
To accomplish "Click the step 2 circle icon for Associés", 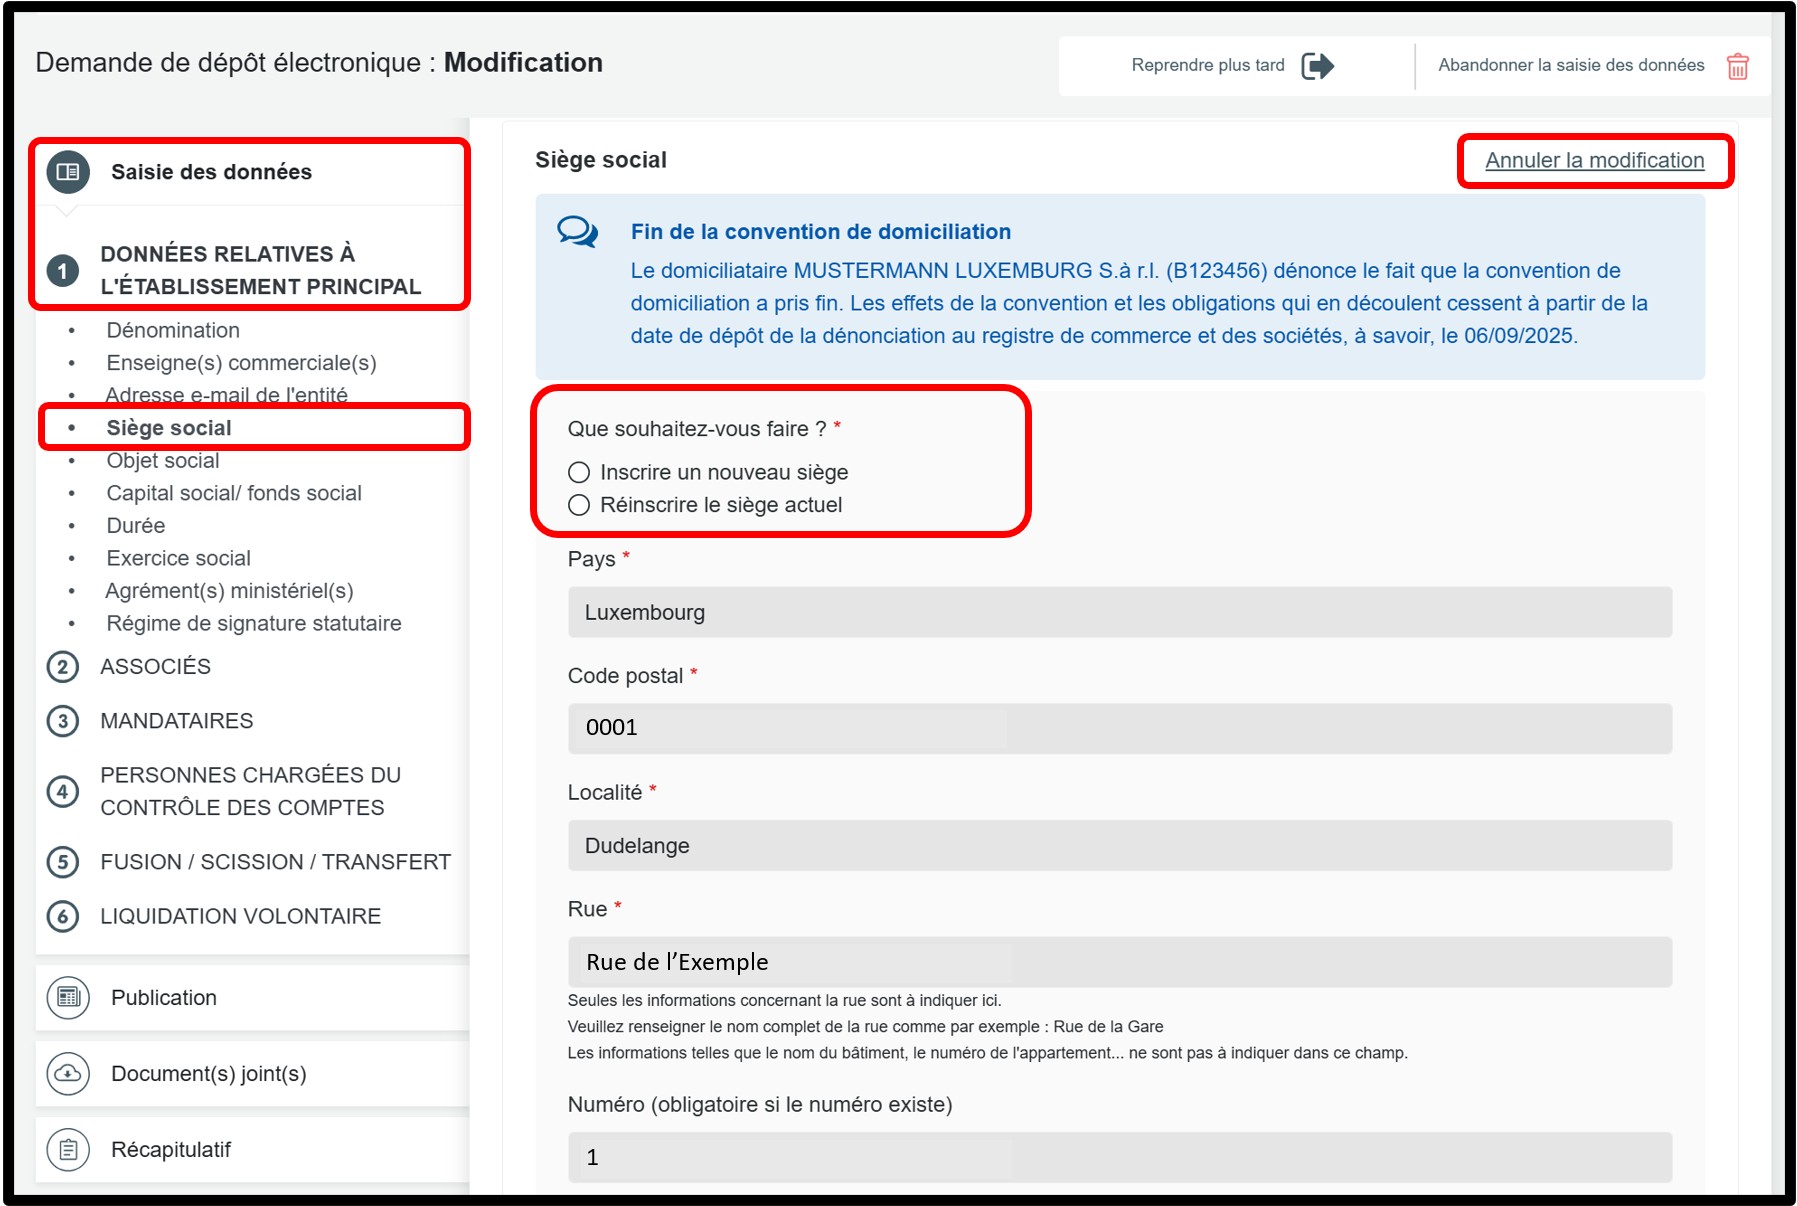I will (x=63, y=667).
